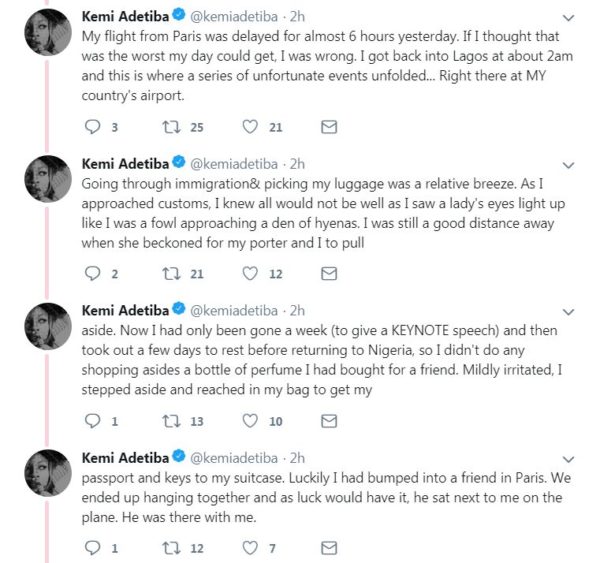Expand options chevron on the passport tweet
Screen dimensions: 600x563
point(569,459)
